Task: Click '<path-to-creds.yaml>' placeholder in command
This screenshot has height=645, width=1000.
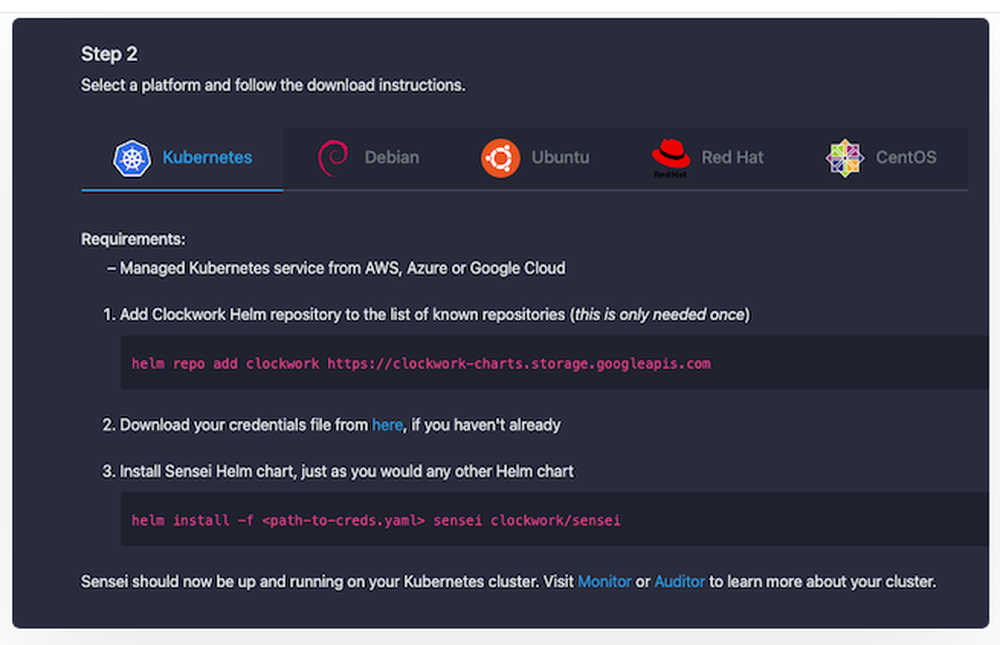Action: (x=343, y=521)
